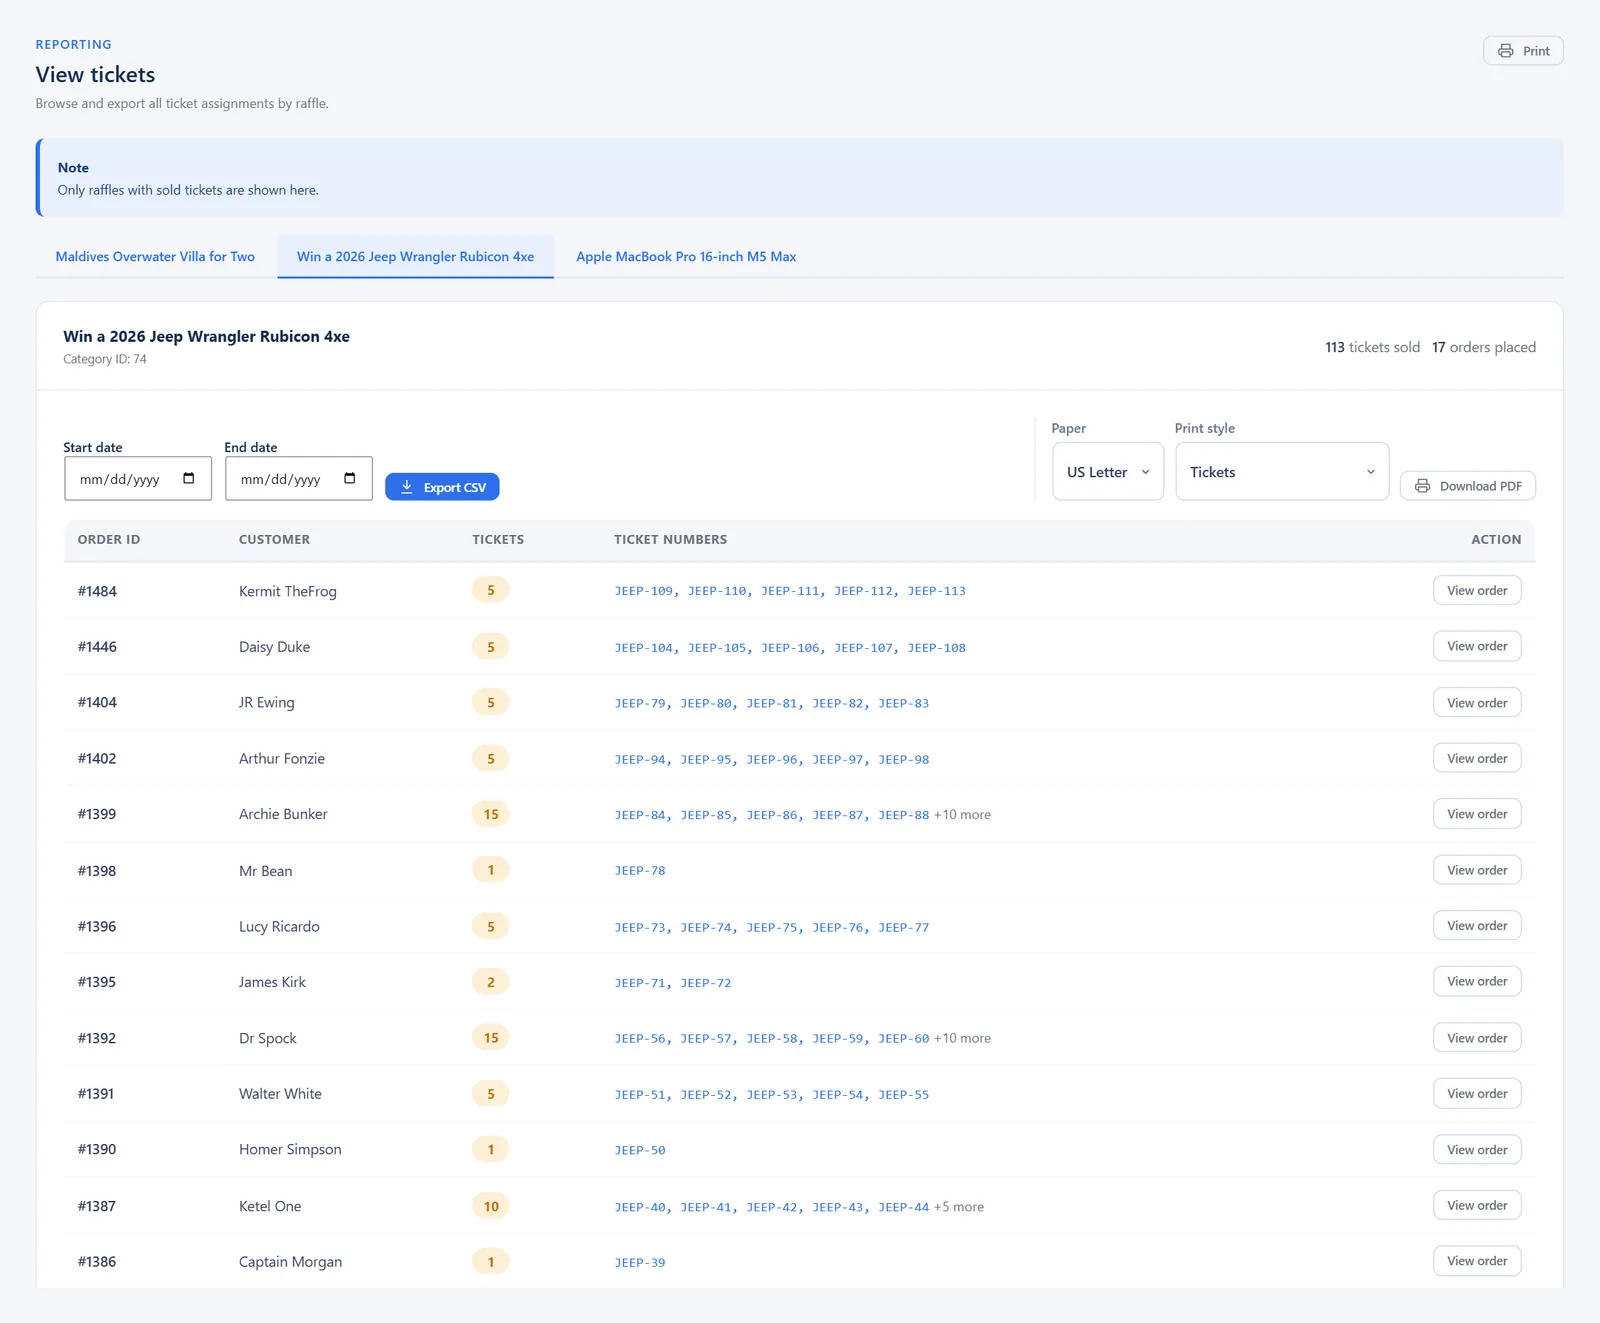Click ticket number JEEP-39
Viewport: 1600px width, 1323px height.
coord(640,1263)
